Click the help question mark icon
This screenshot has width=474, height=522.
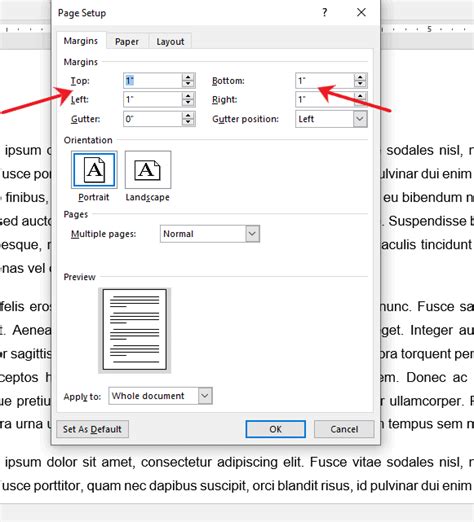(x=325, y=13)
